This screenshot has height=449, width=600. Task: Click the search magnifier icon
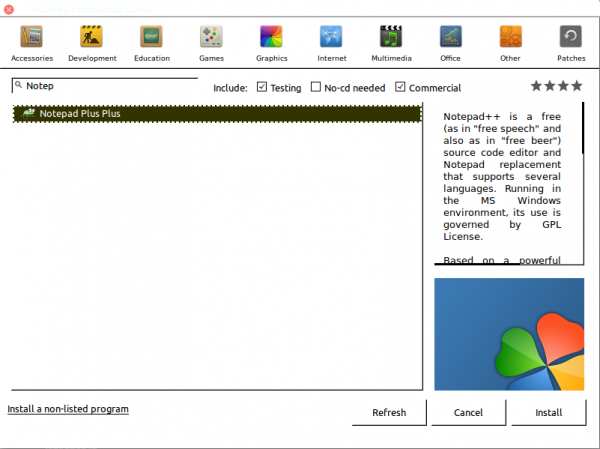pos(18,85)
